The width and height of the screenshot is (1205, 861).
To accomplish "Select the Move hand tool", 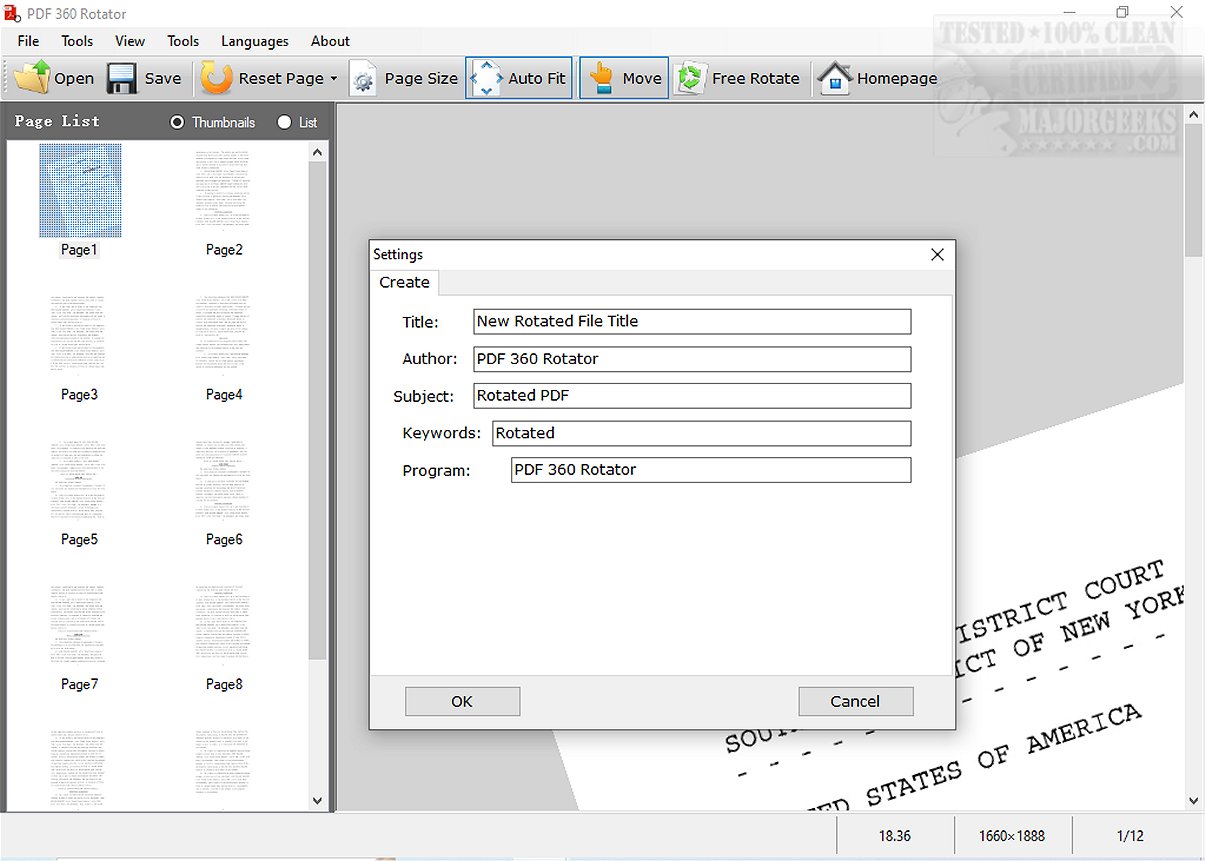I will [x=624, y=78].
